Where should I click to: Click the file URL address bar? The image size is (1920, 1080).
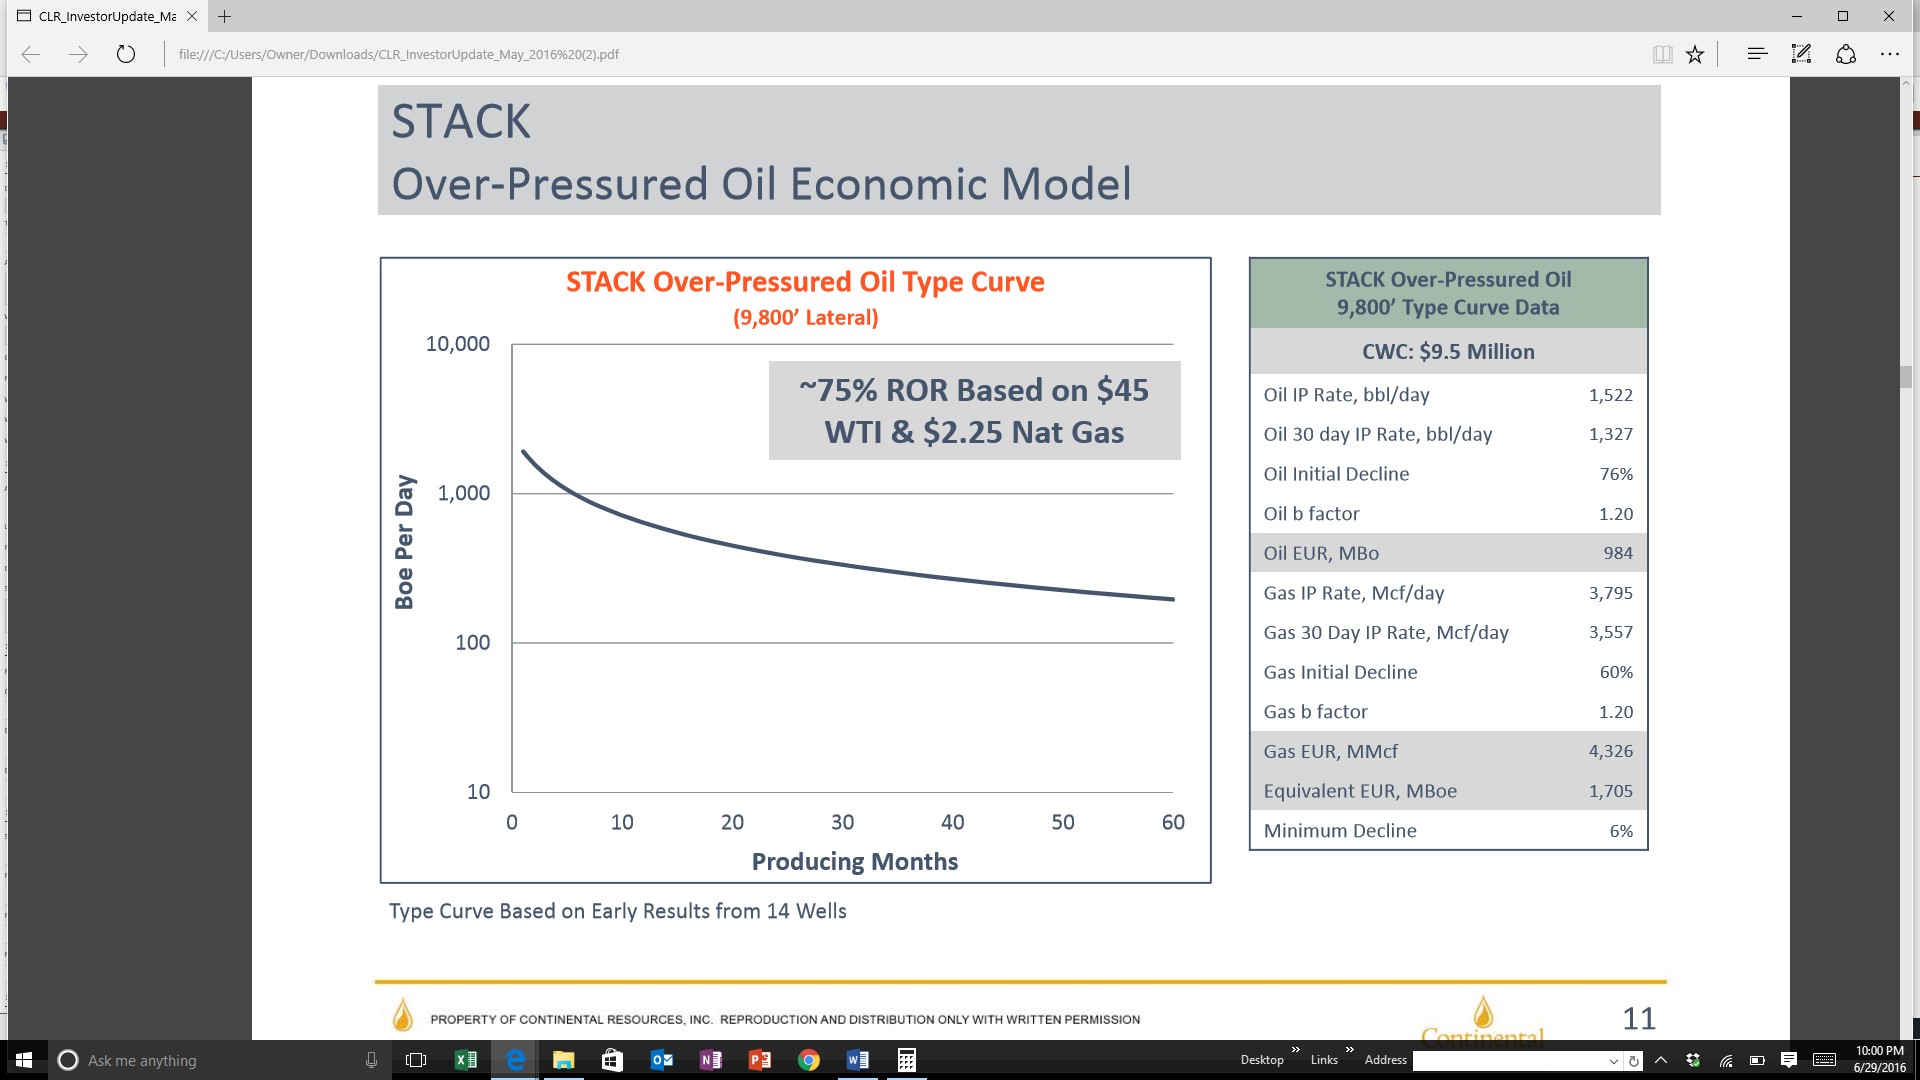(x=900, y=54)
